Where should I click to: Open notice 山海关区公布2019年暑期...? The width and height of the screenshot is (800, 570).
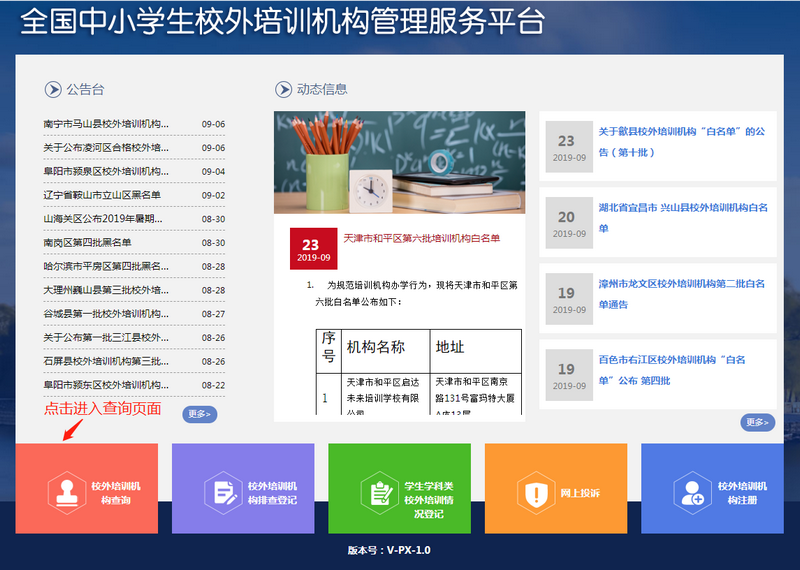pos(103,219)
